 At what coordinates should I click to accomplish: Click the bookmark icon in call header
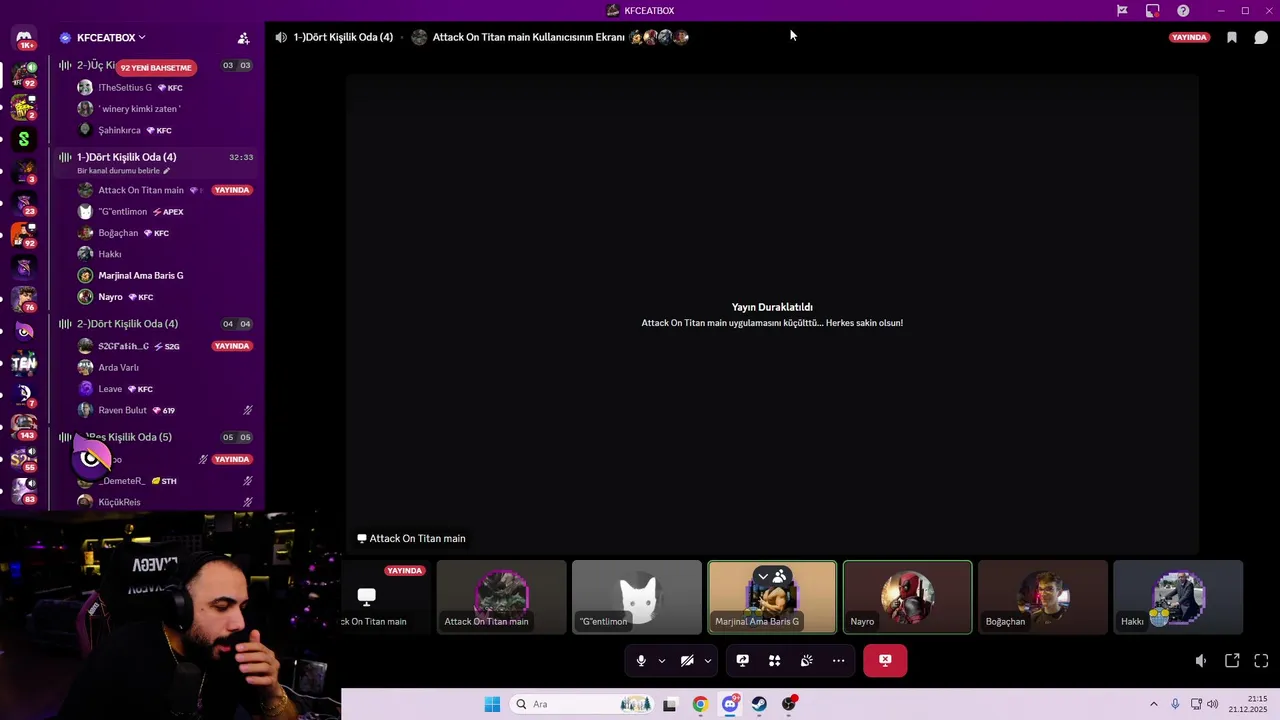[1232, 38]
